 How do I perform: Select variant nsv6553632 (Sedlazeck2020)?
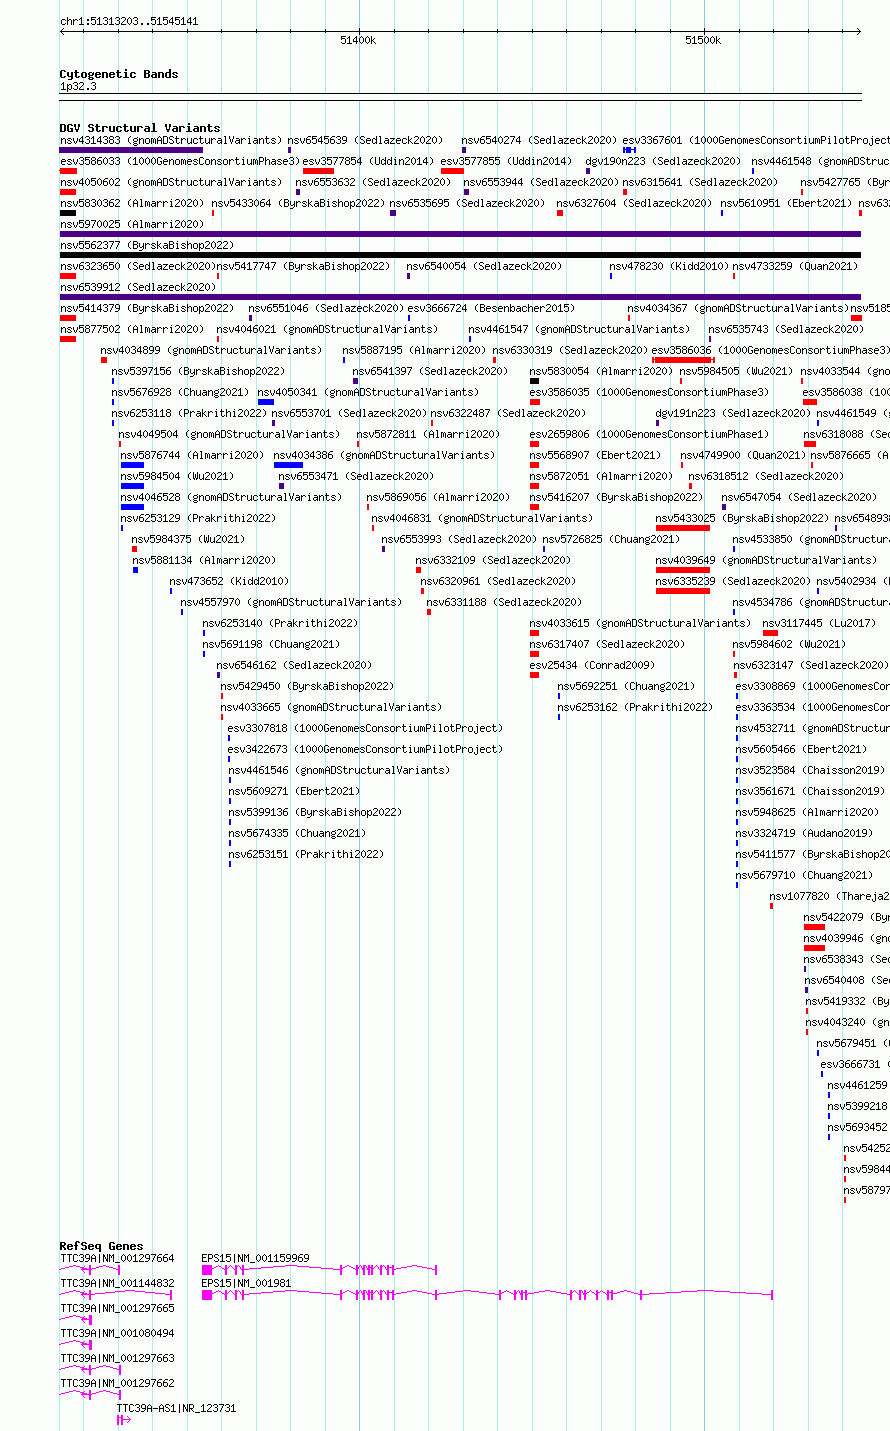tap(373, 182)
